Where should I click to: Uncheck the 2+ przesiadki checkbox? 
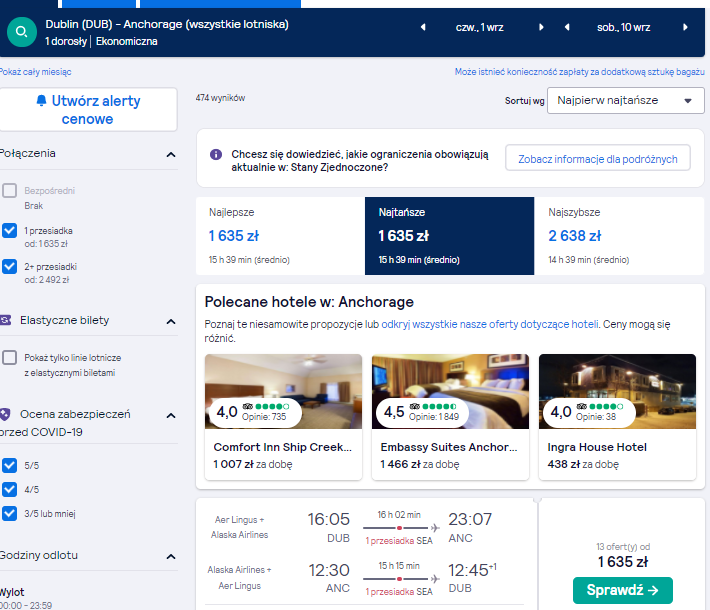pos(10,266)
